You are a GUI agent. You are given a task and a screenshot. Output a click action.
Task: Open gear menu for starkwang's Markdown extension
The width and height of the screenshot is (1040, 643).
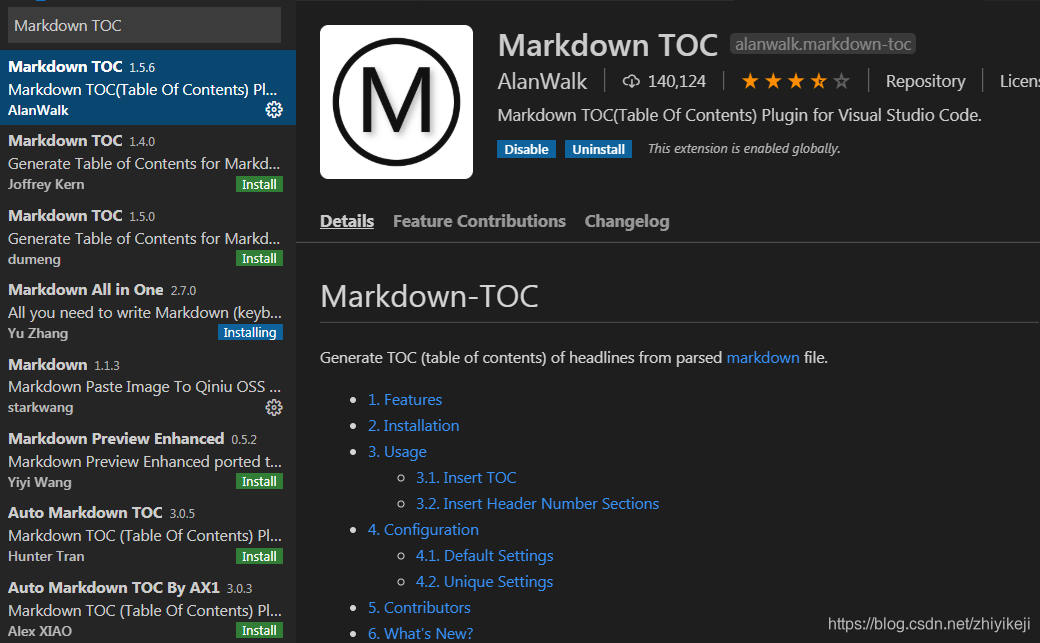(274, 407)
